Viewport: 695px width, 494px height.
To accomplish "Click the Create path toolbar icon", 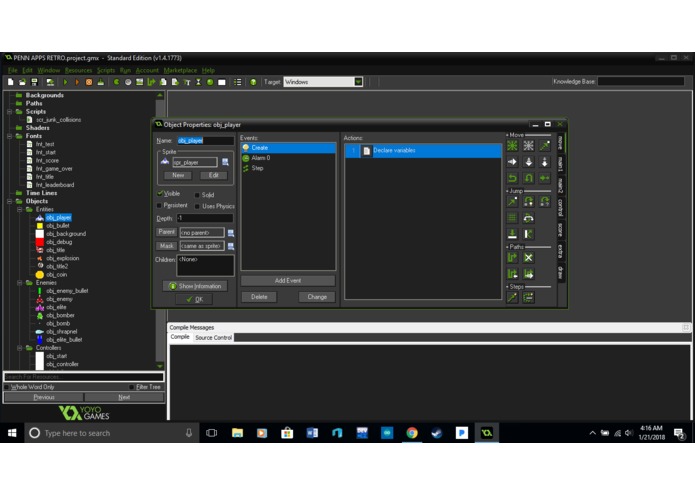I will pyautogui.click(x=151, y=82).
